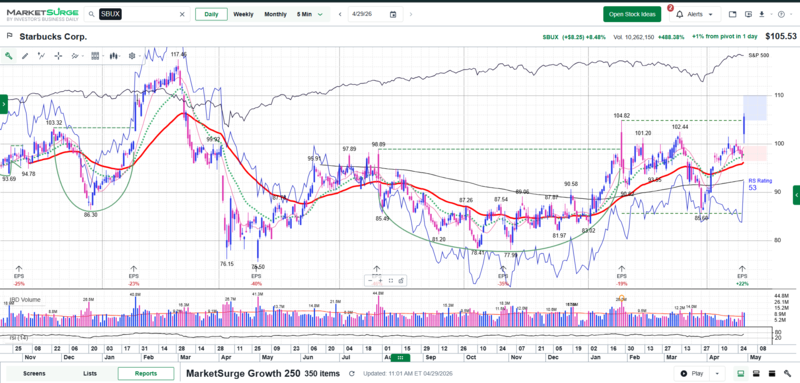Select the 5 Min intraday timeframe
Screen dimensions: 800x383
(x=304, y=14)
